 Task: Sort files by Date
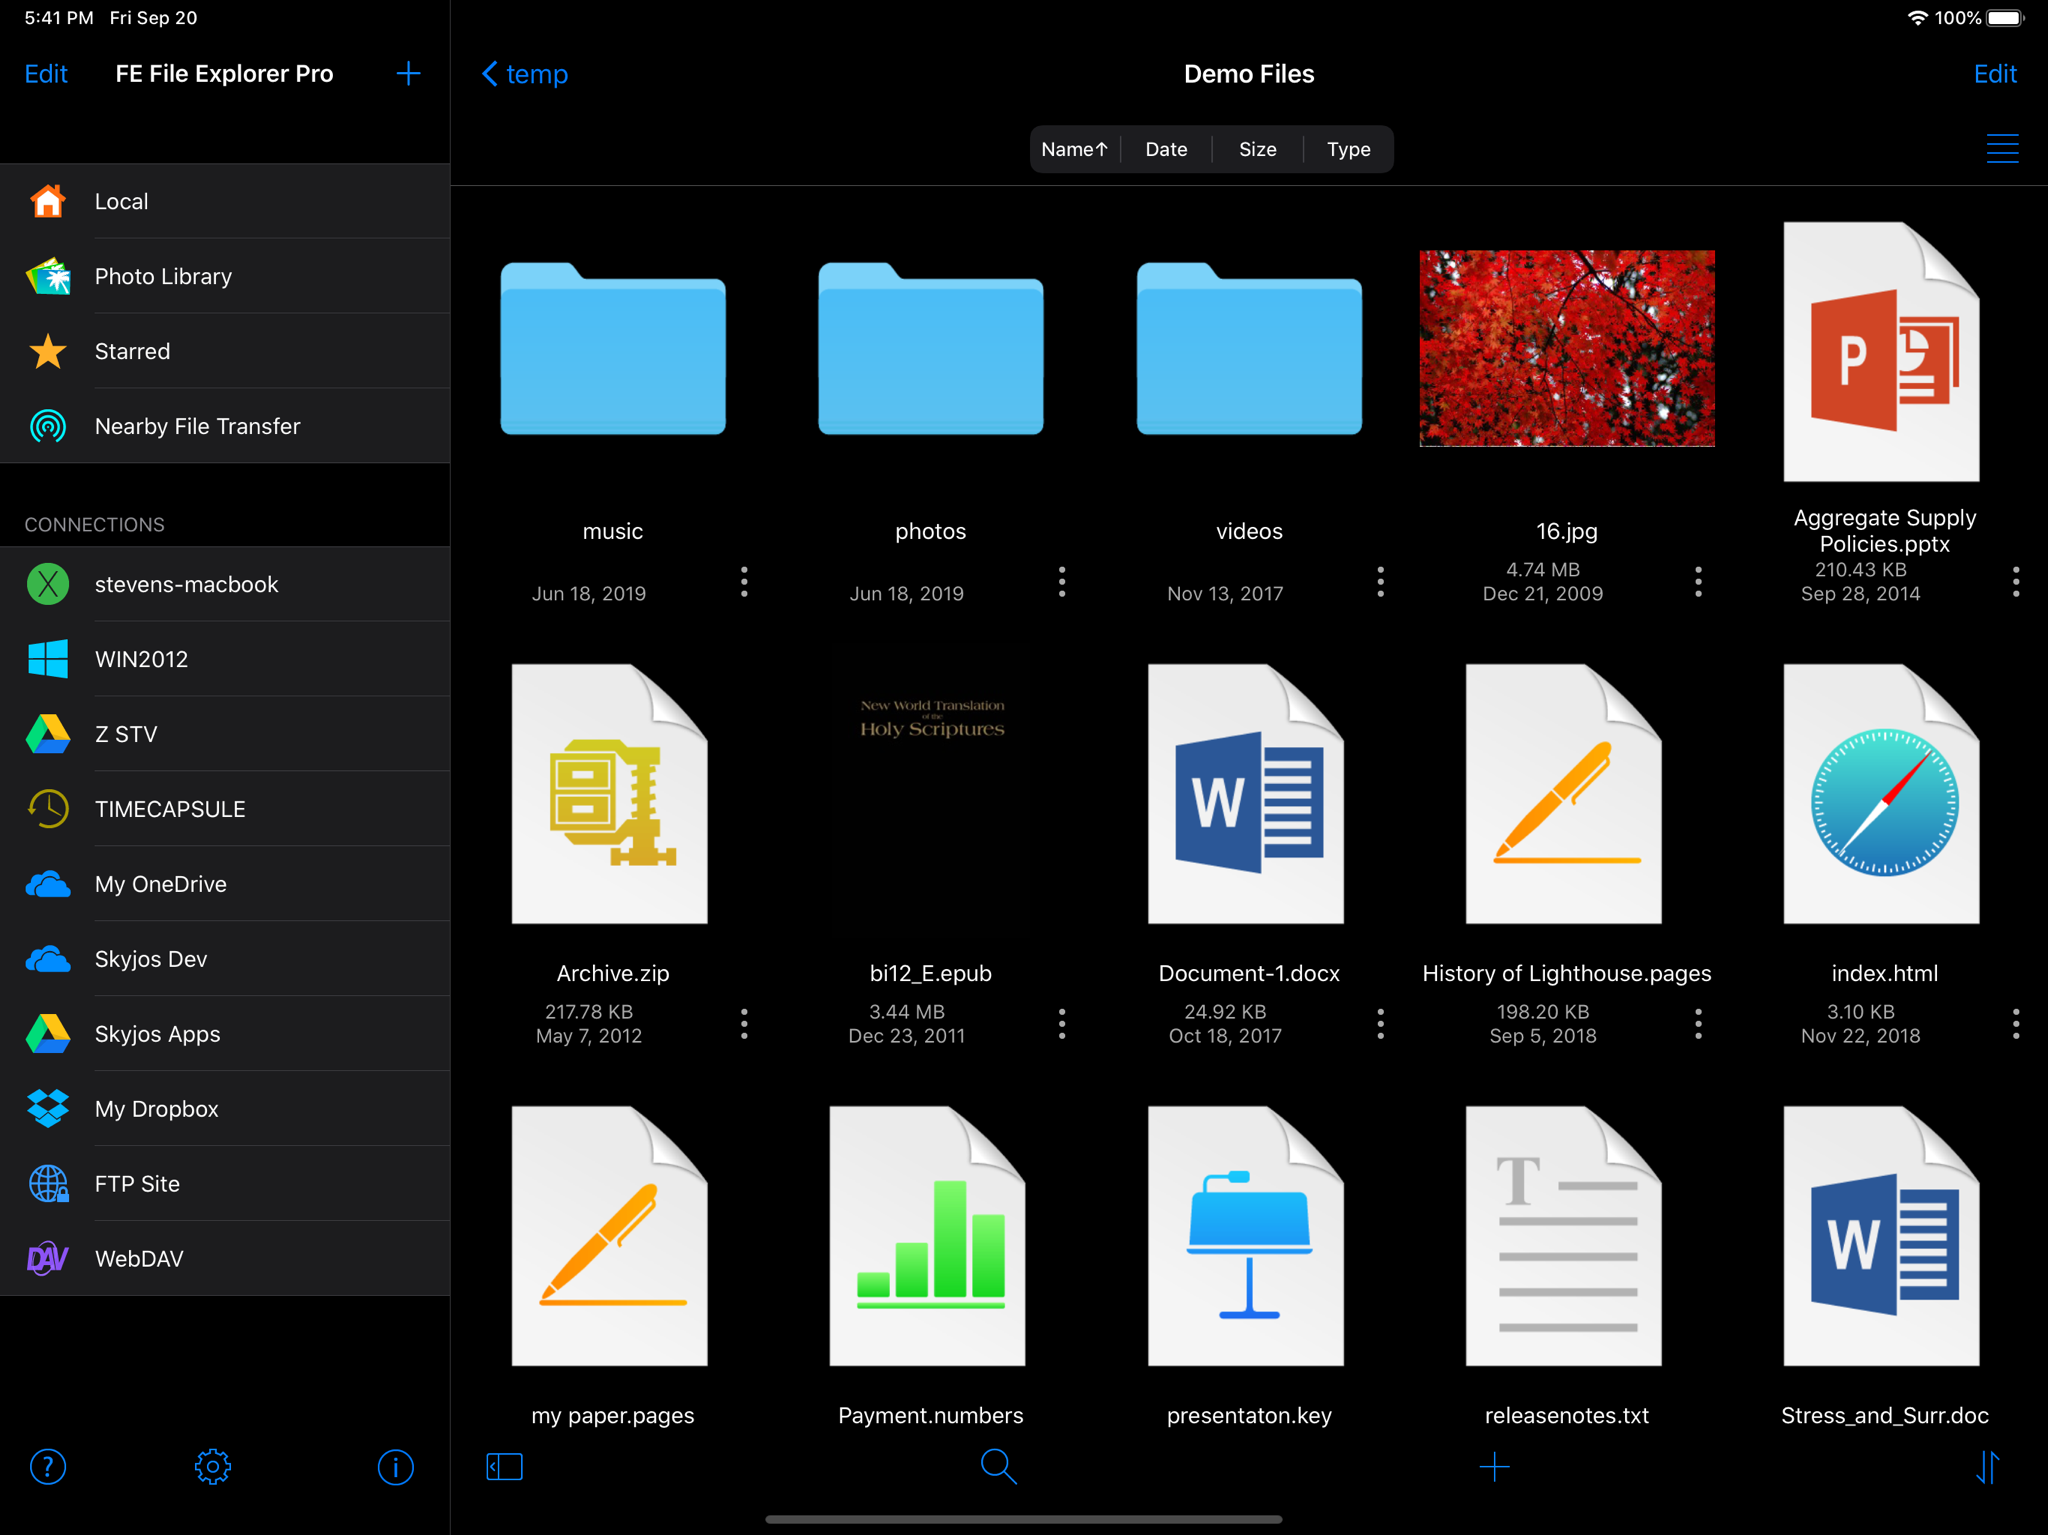click(x=1166, y=149)
